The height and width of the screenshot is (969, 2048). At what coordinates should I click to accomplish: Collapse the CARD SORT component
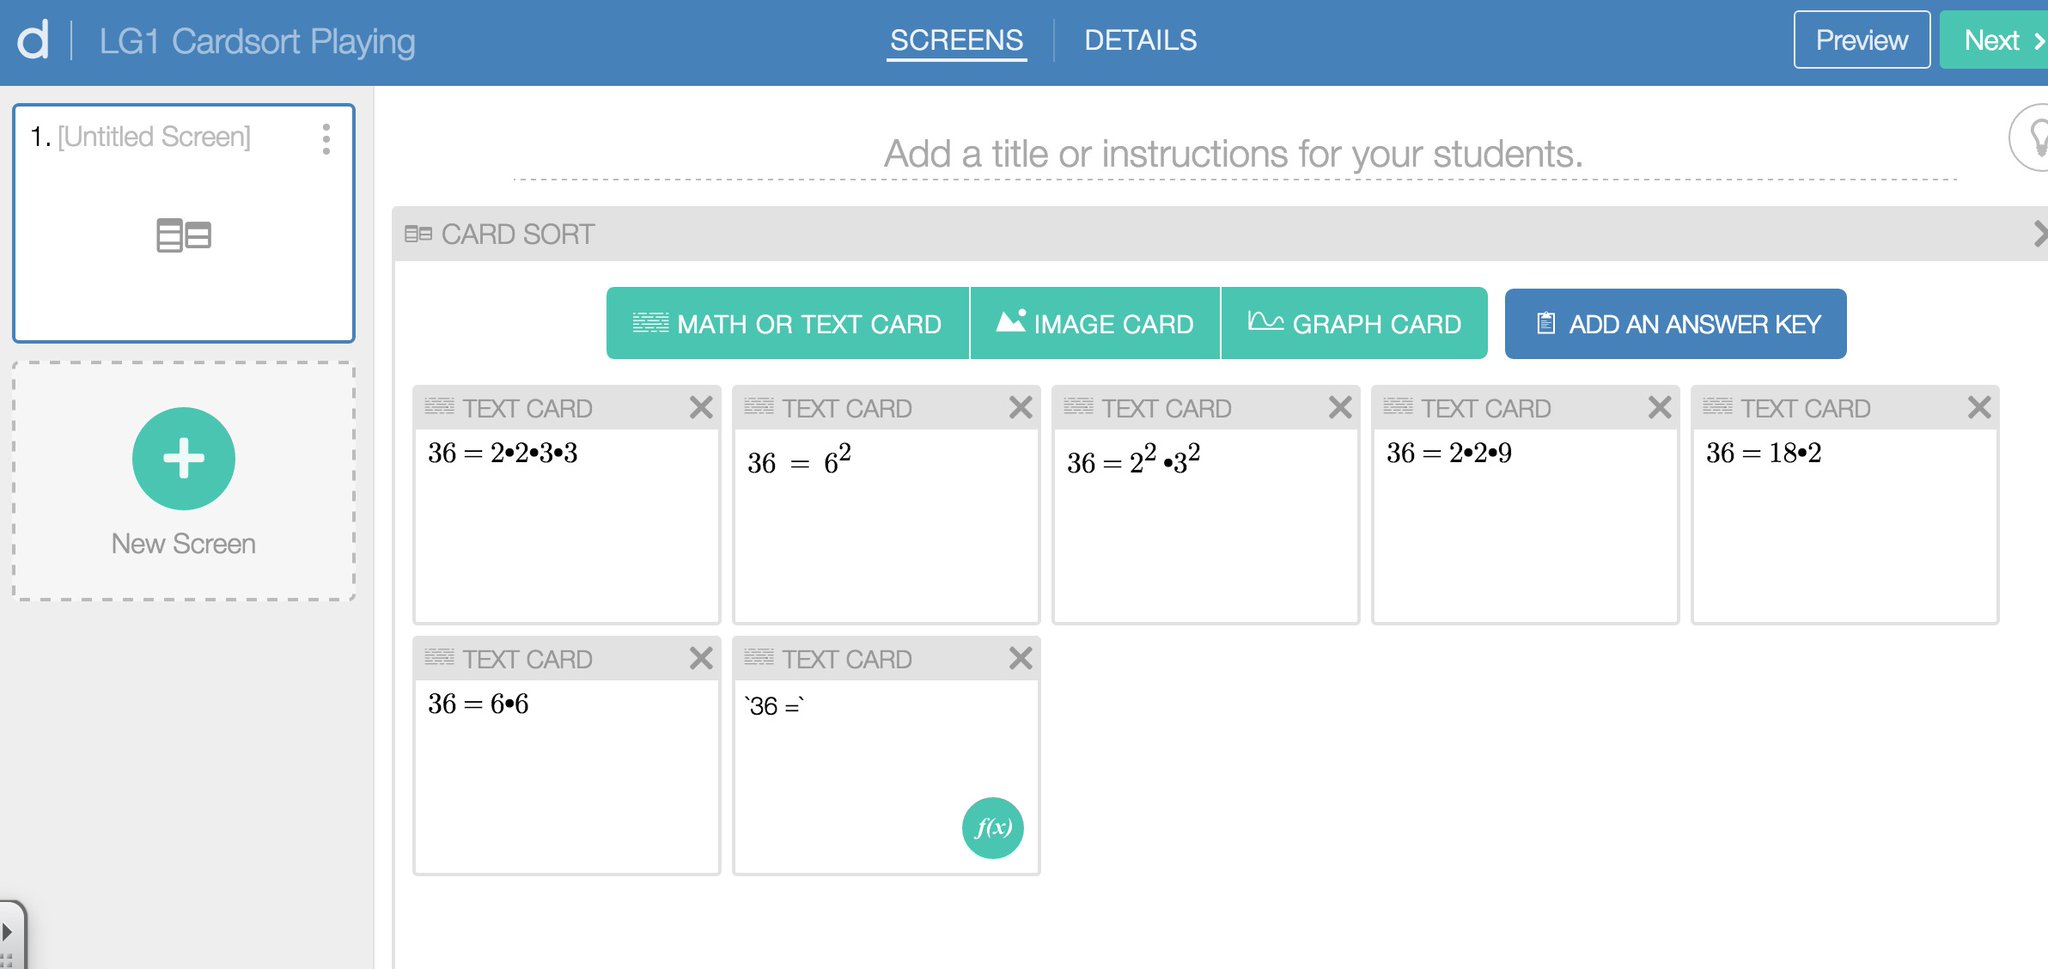2040,234
